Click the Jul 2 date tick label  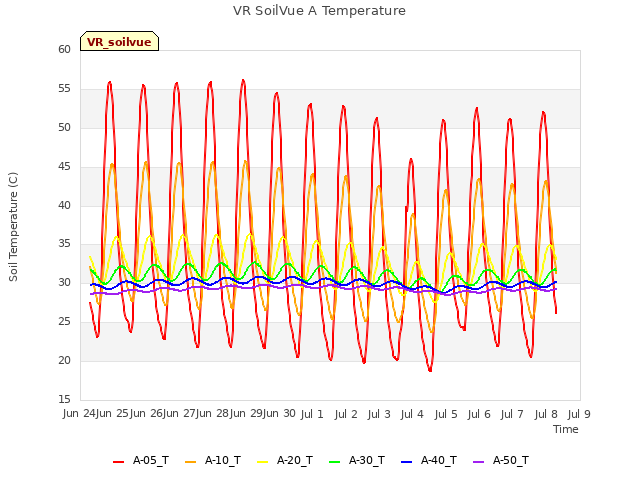pos(346,414)
